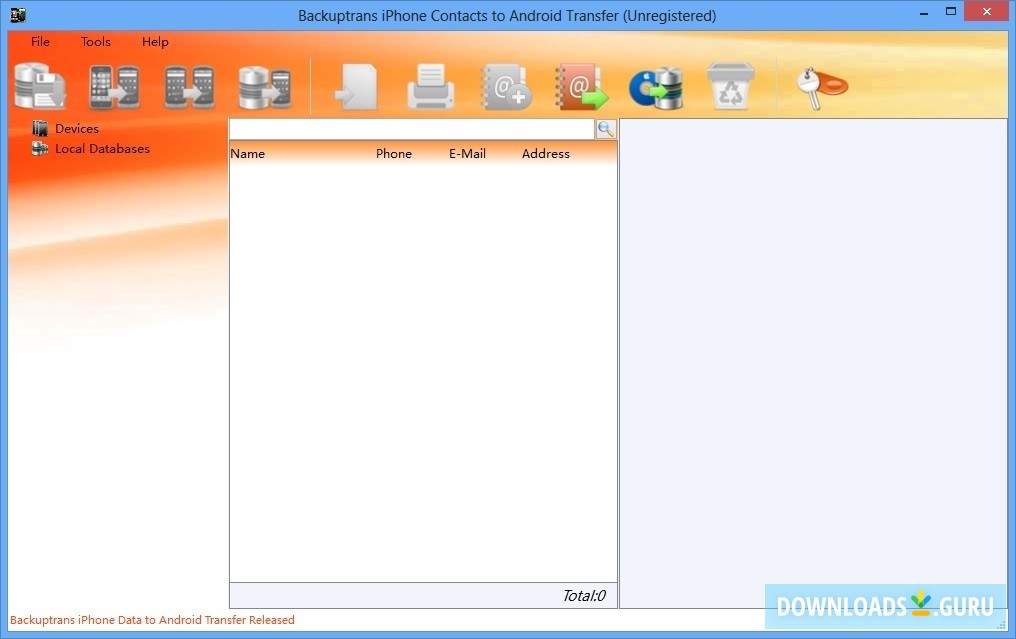Select Local Databases in the sidebar
This screenshot has height=639, width=1016.
pyautogui.click(x=102, y=148)
